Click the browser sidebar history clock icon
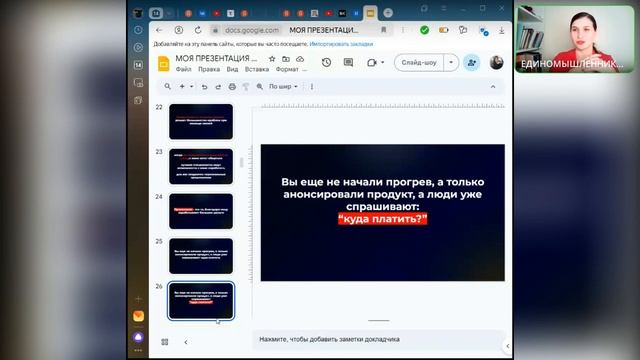 pos(138,30)
